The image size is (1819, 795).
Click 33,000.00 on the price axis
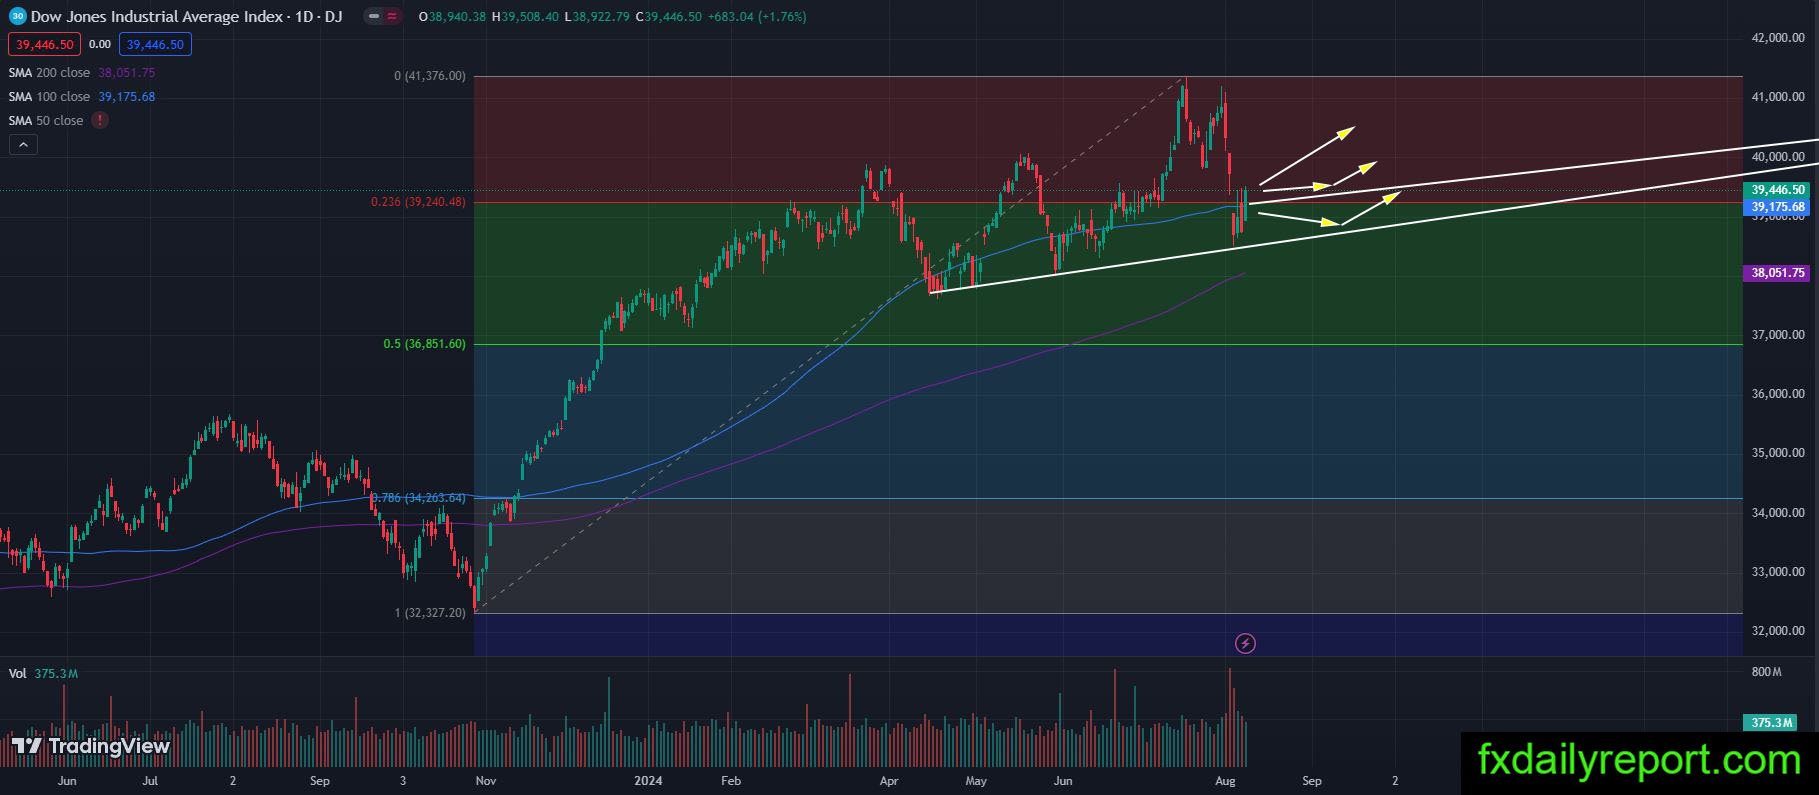pos(1778,572)
